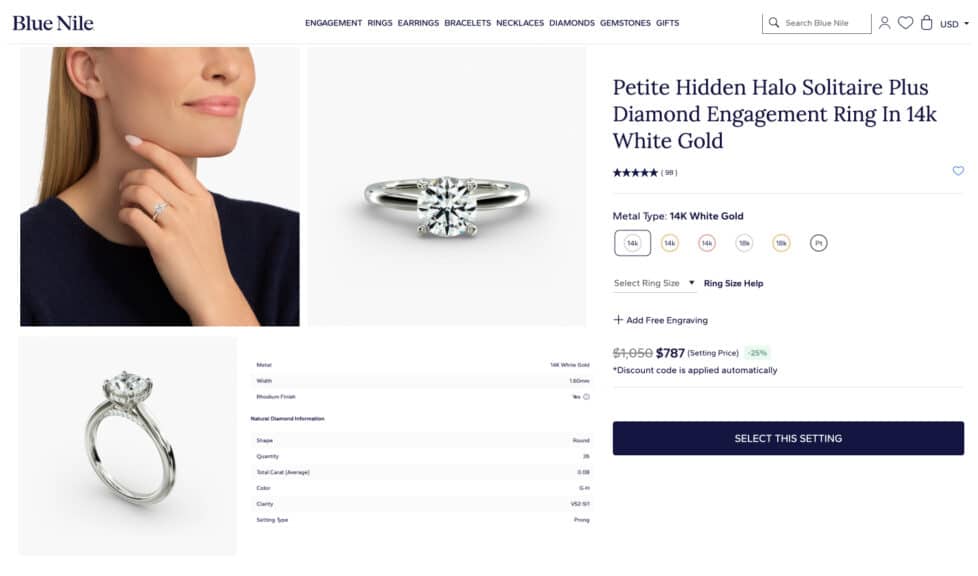Open the shopping bag icon

(926, 23)
